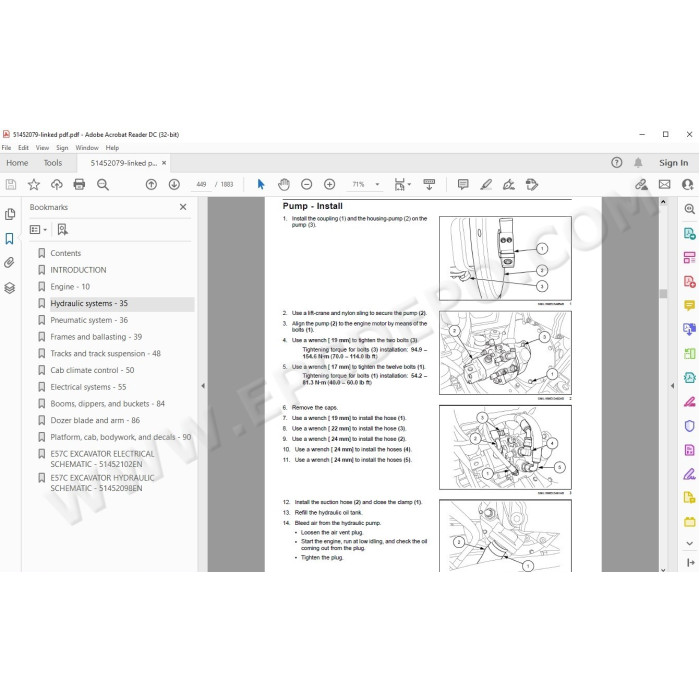700x700 pixels.
Task: Open the sign document tool
Action: point(508,184)
